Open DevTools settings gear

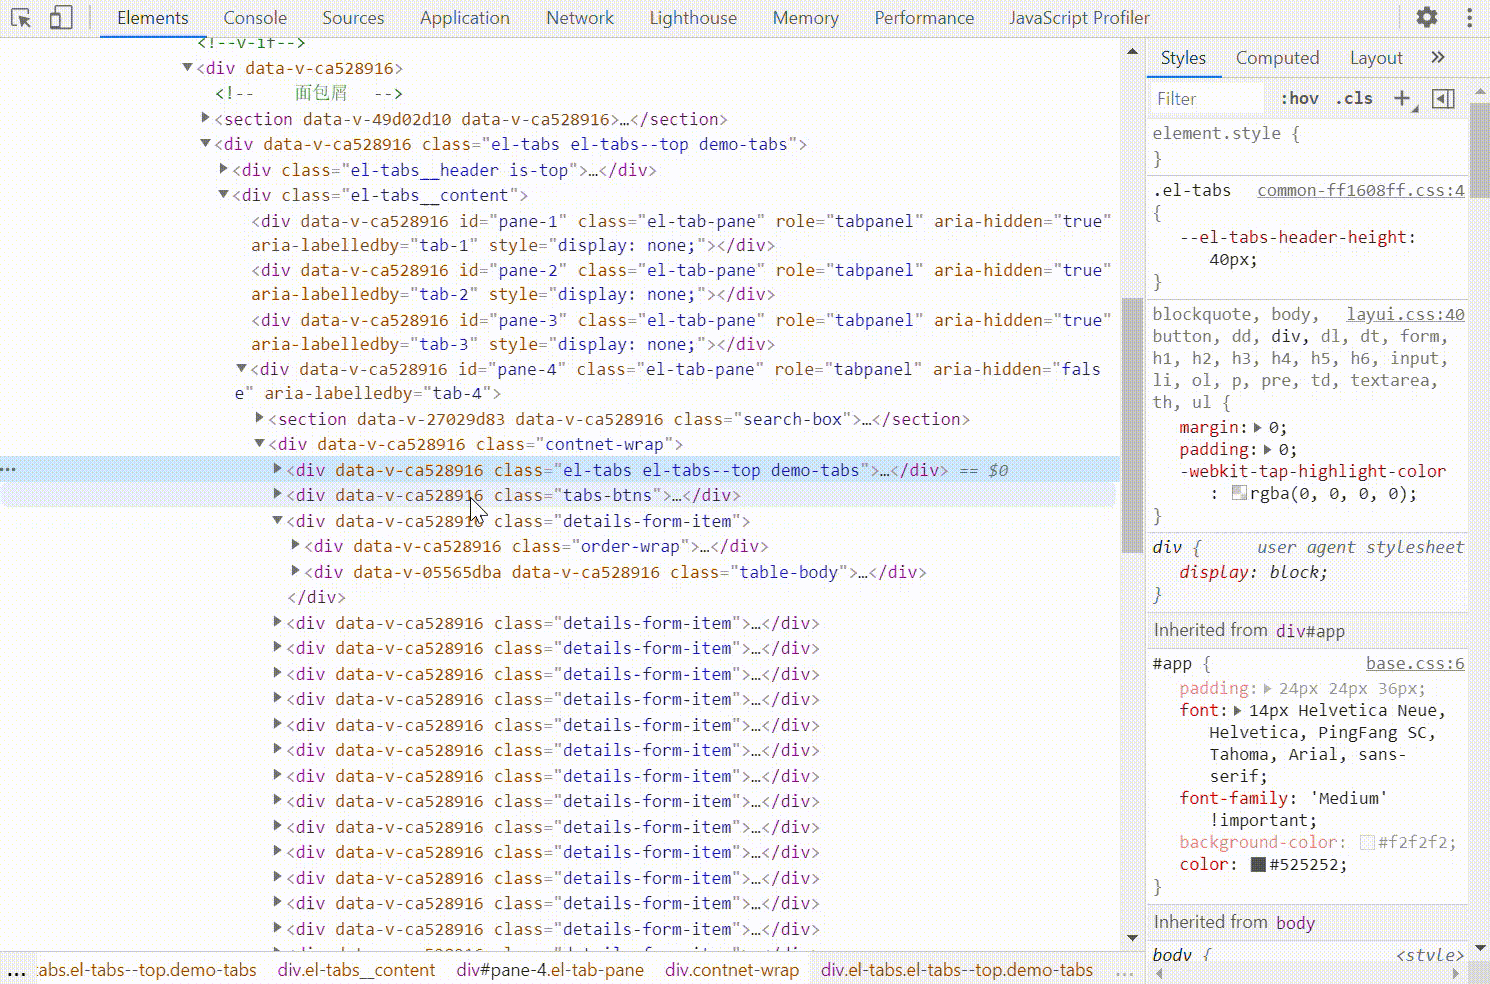1427,17
